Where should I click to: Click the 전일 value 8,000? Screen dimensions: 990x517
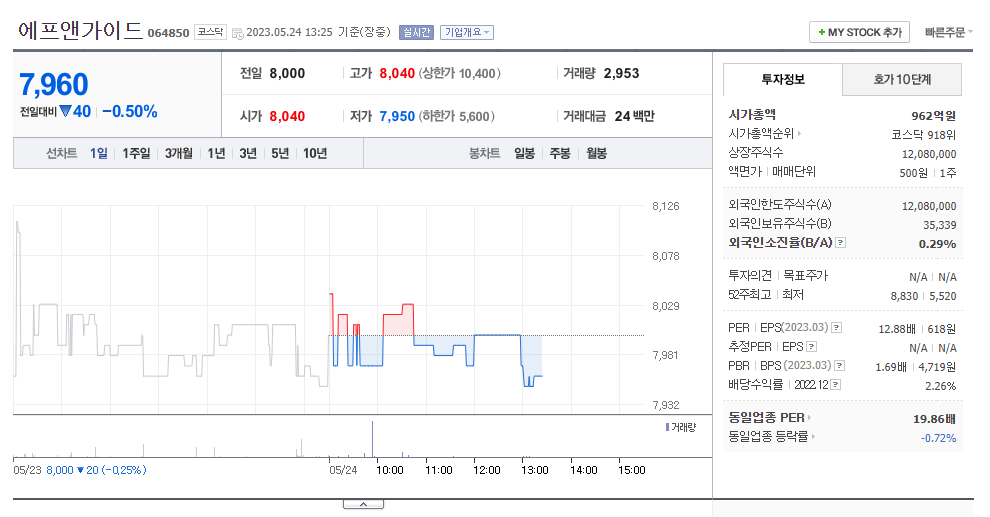(287, 73)
